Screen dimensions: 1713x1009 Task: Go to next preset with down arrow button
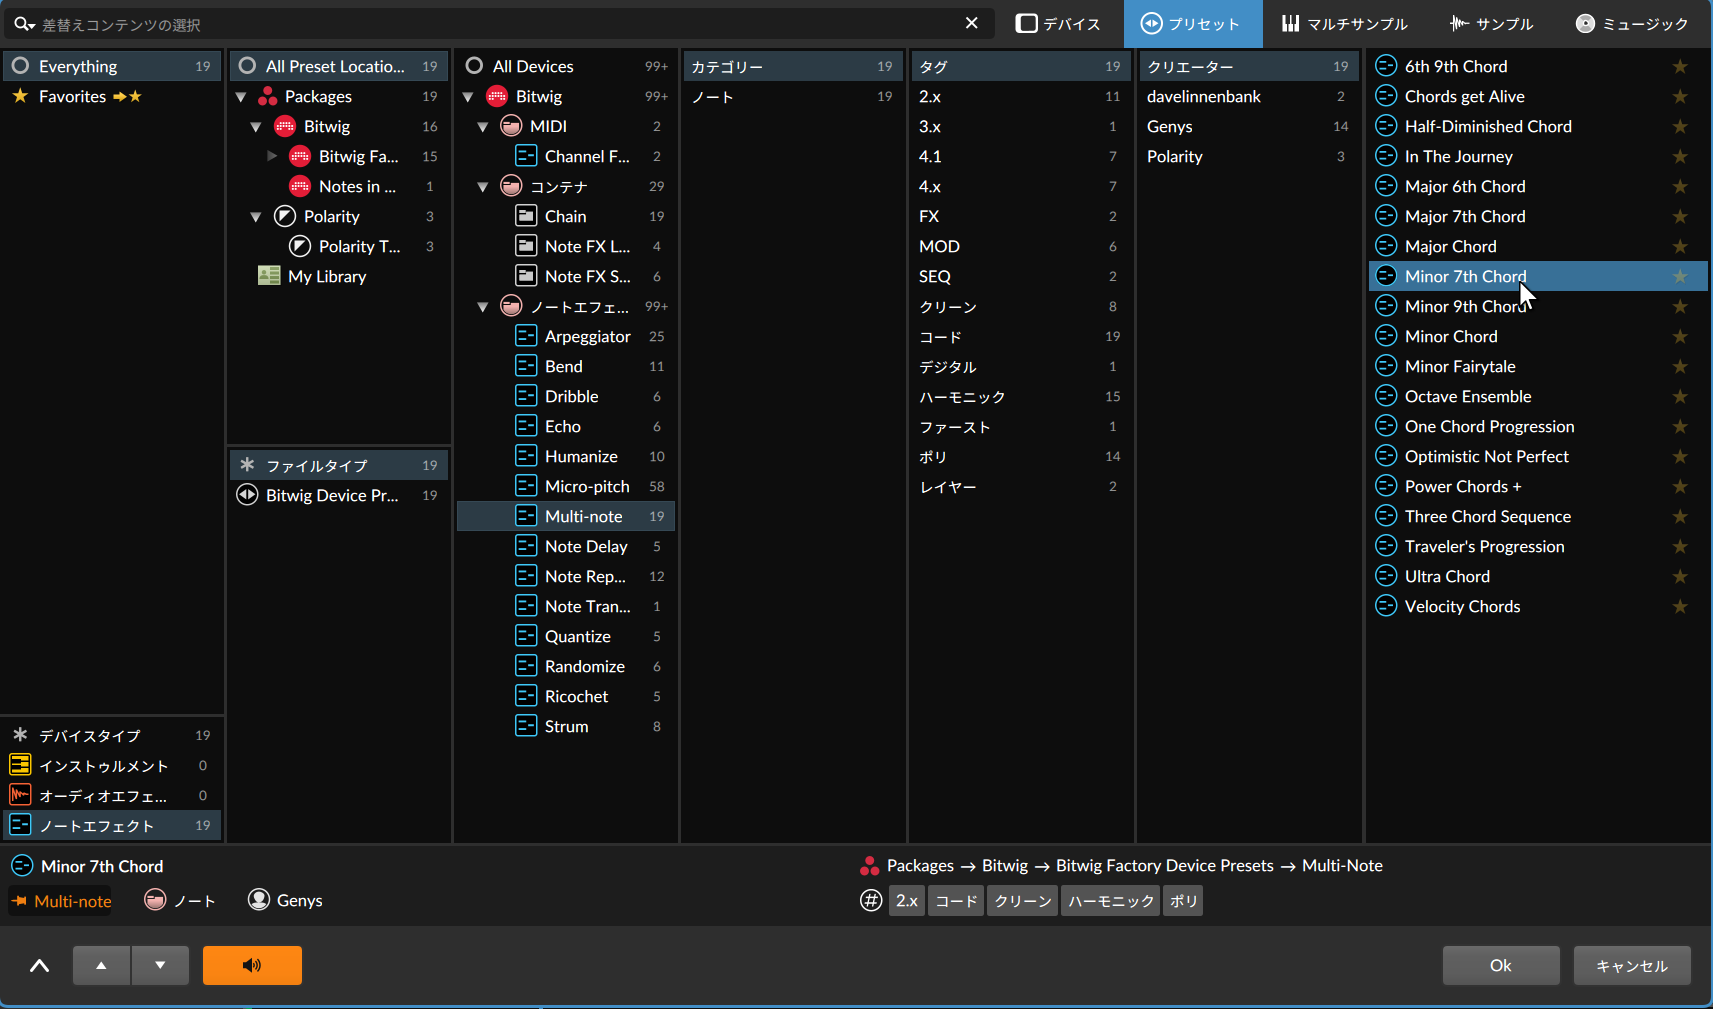(160, 965)
